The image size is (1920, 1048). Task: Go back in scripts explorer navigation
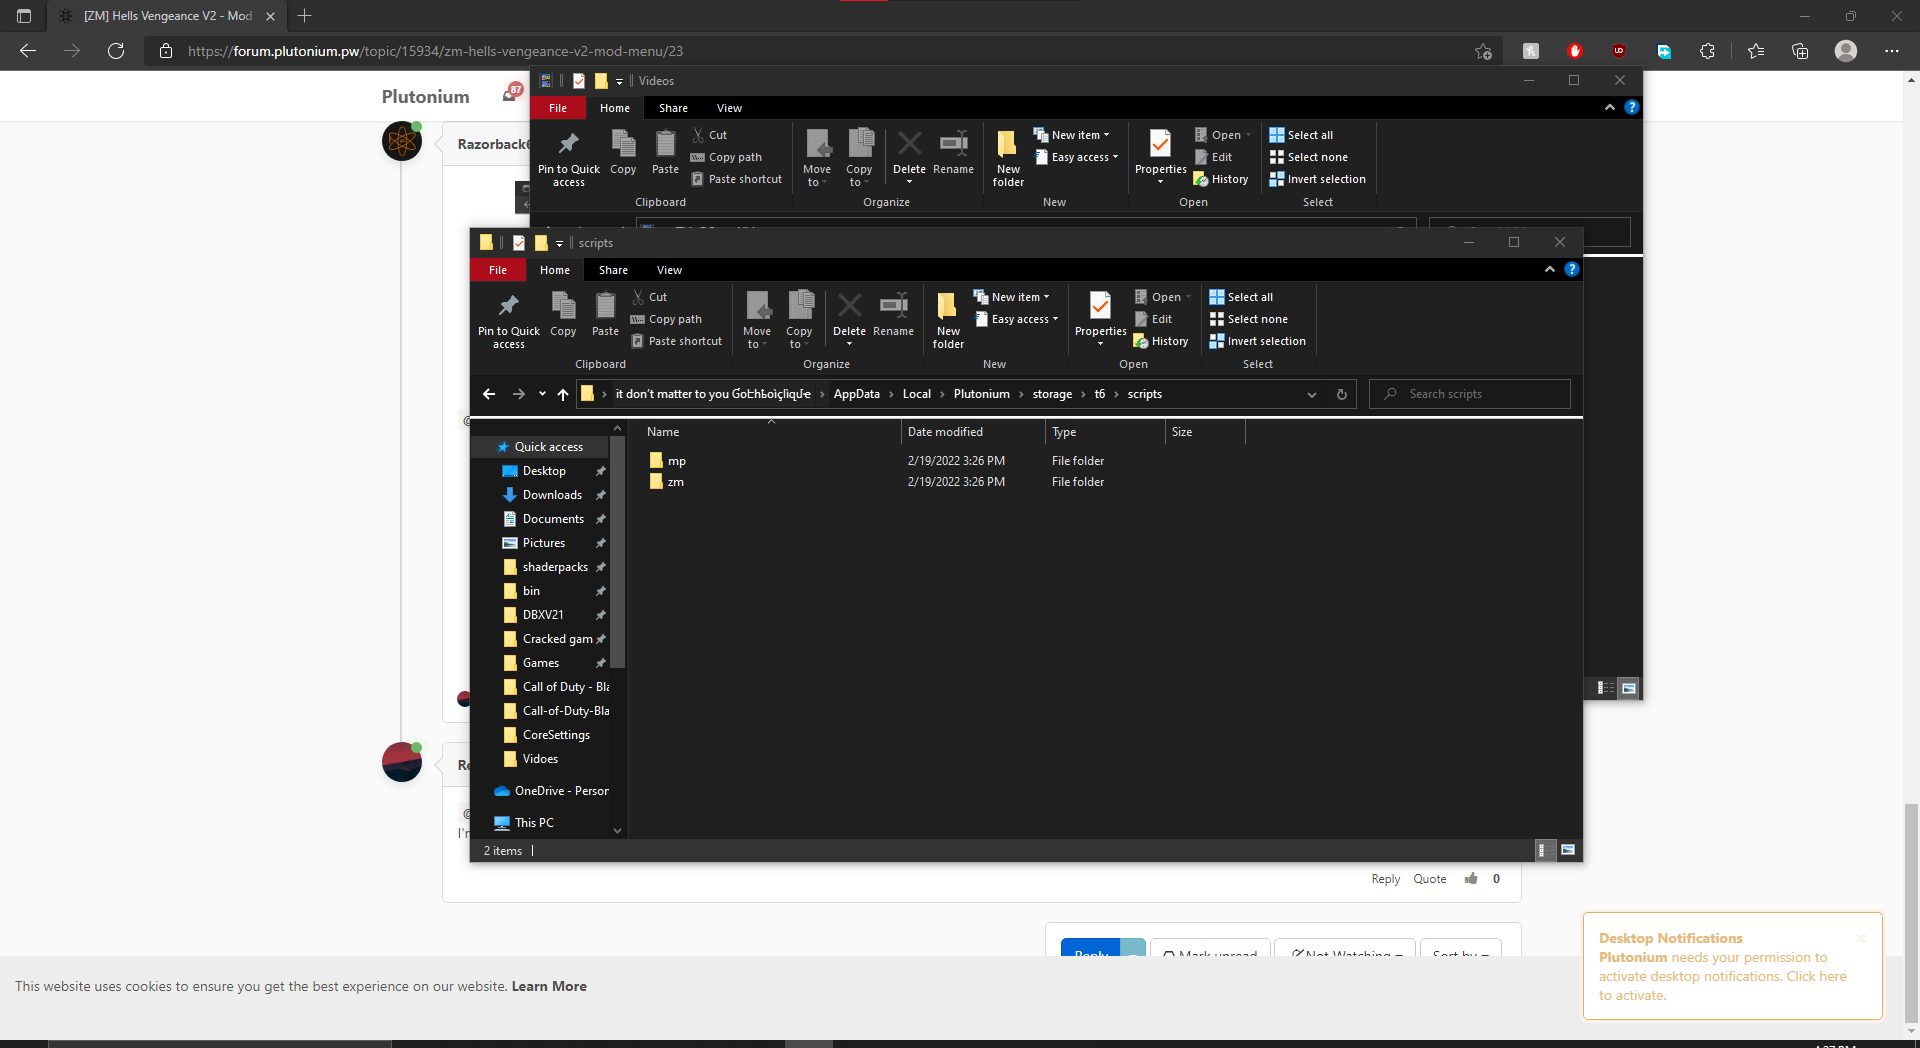coord(489,394)
